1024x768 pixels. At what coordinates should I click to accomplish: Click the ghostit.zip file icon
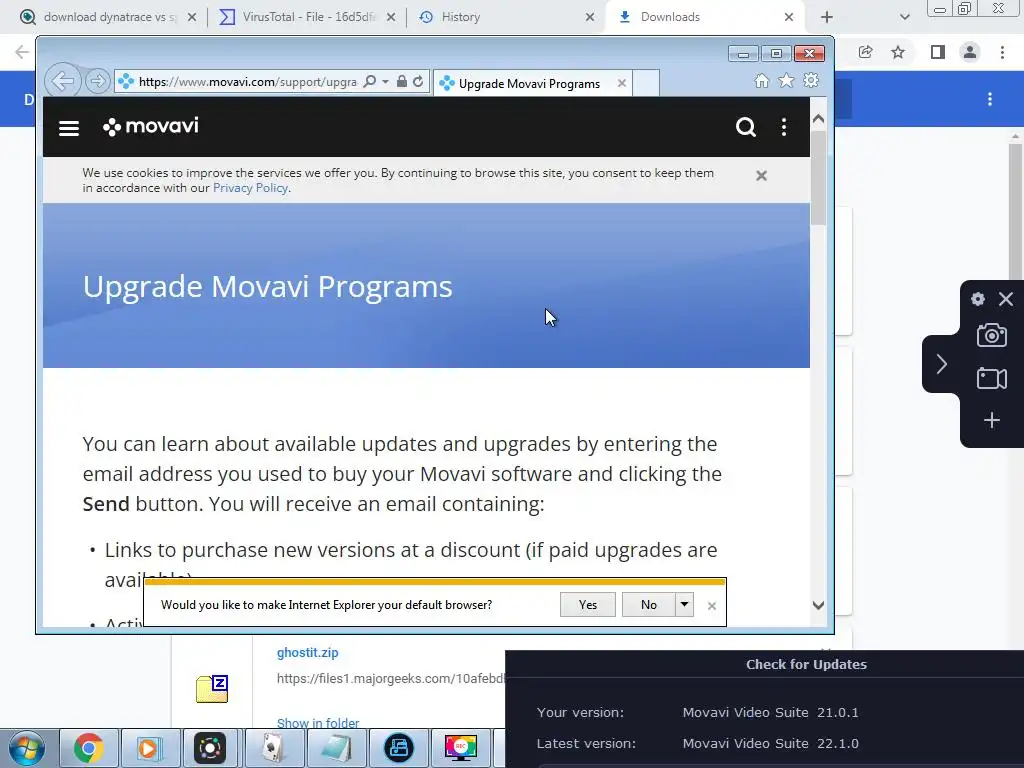(x=212, y=689)
